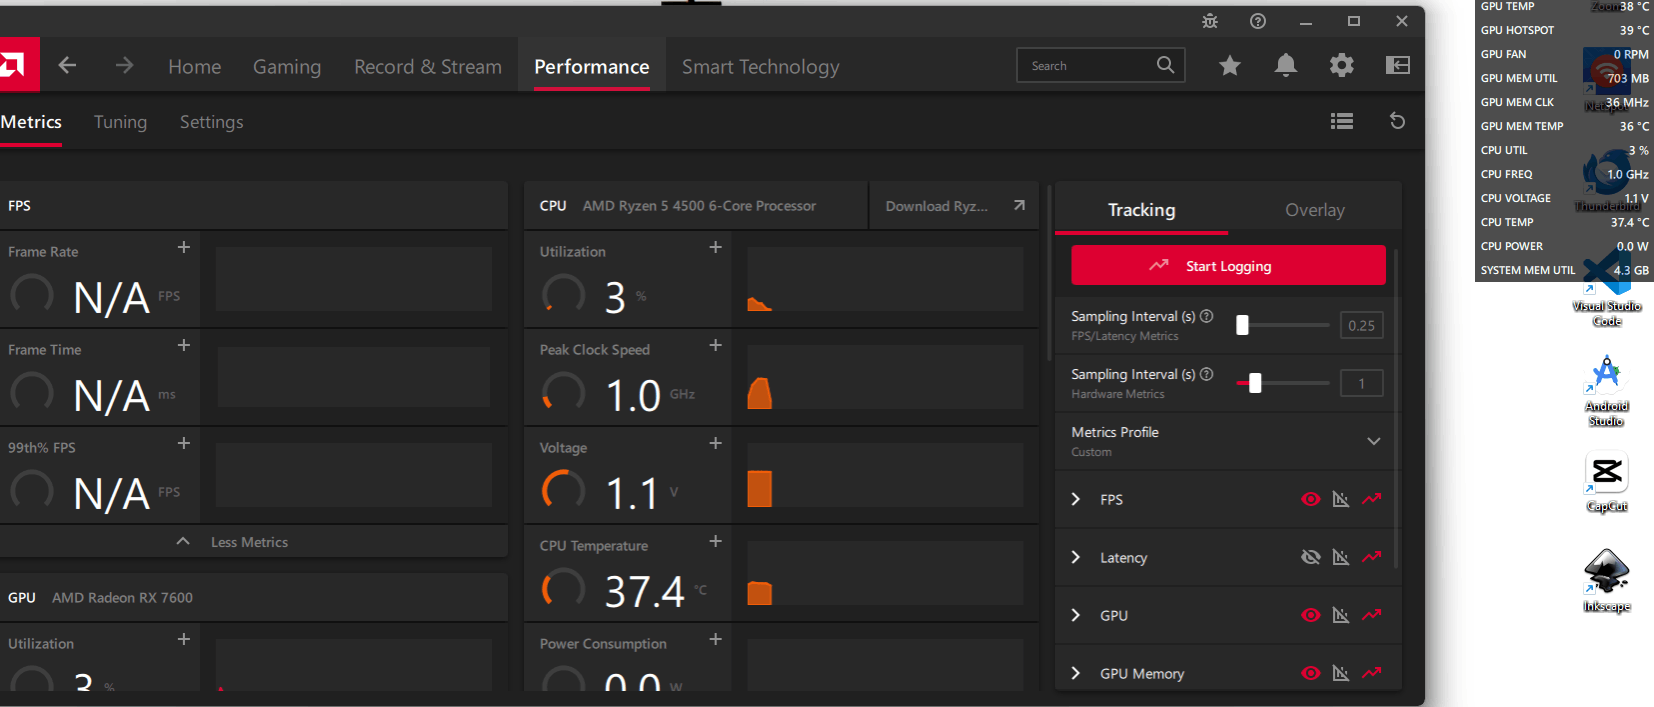The width and height of the screenshot is (1654, 707).
Task: Add Power Consumption metric with plus
Action: (716, 639)
